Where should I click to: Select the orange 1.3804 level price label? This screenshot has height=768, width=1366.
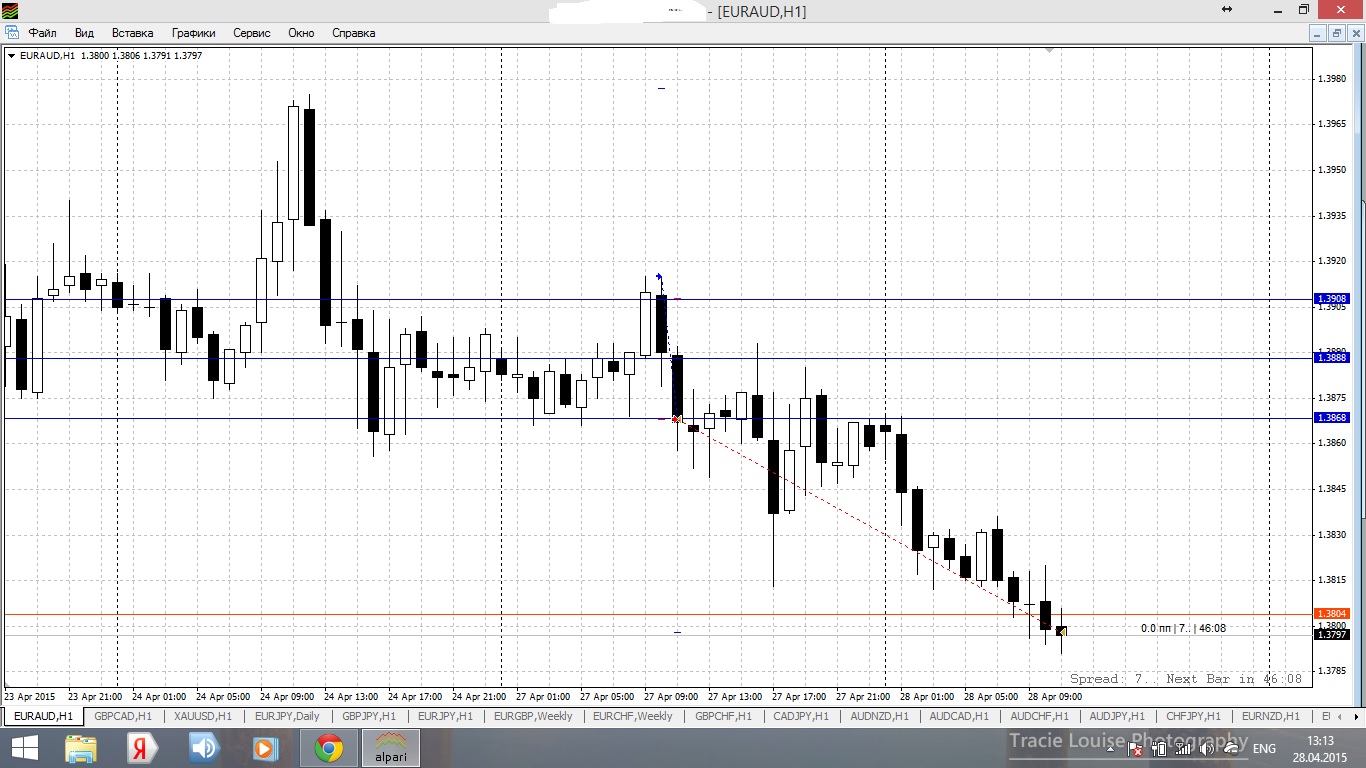[1332, 614]
